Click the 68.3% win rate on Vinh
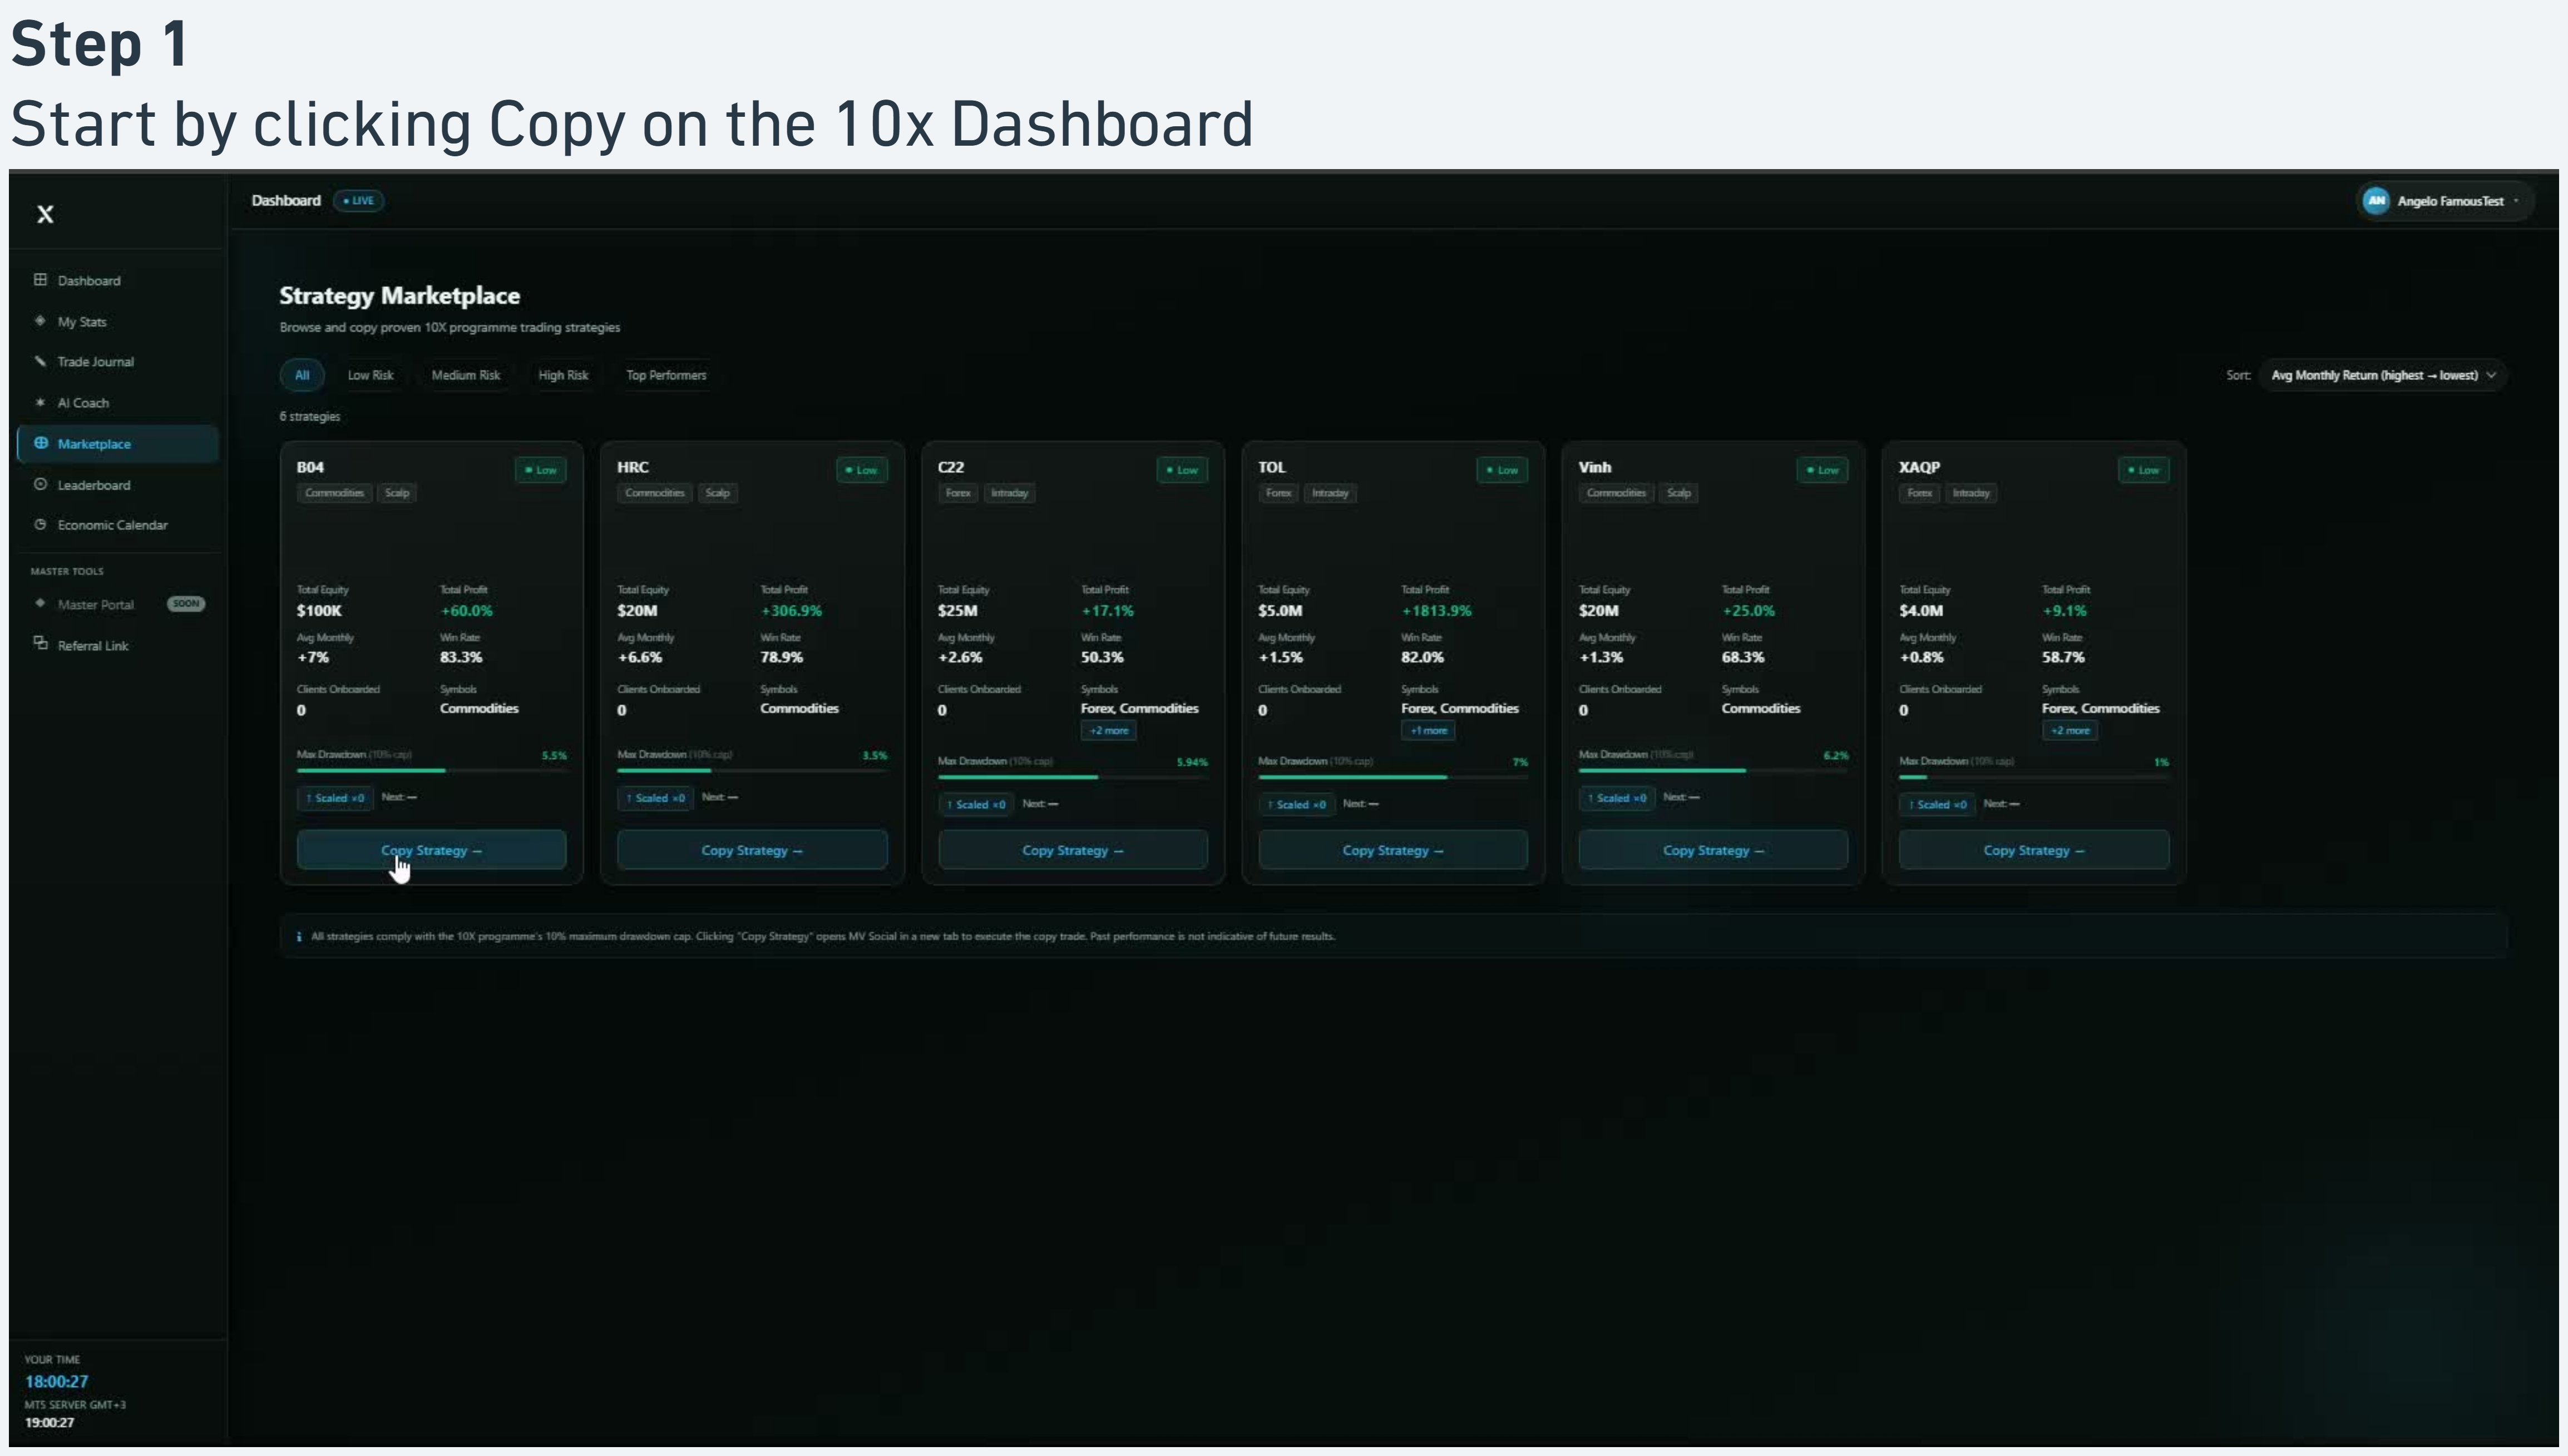The width and height of the screenshot is (2568, 1456). [x=1743, y=657]
